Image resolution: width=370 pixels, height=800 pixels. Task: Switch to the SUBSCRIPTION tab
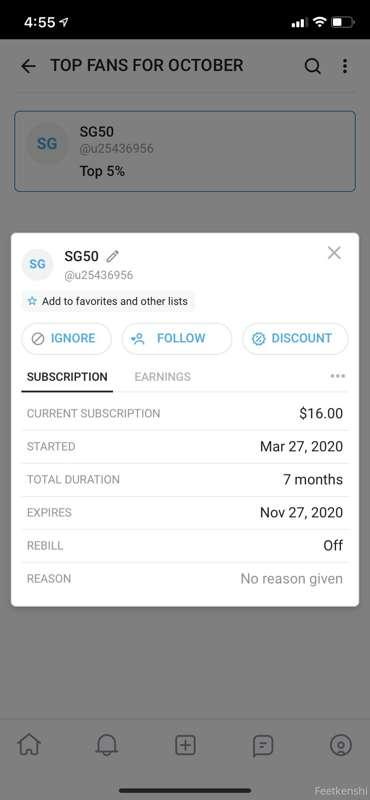pyautogui.click(x=67, y=377)
